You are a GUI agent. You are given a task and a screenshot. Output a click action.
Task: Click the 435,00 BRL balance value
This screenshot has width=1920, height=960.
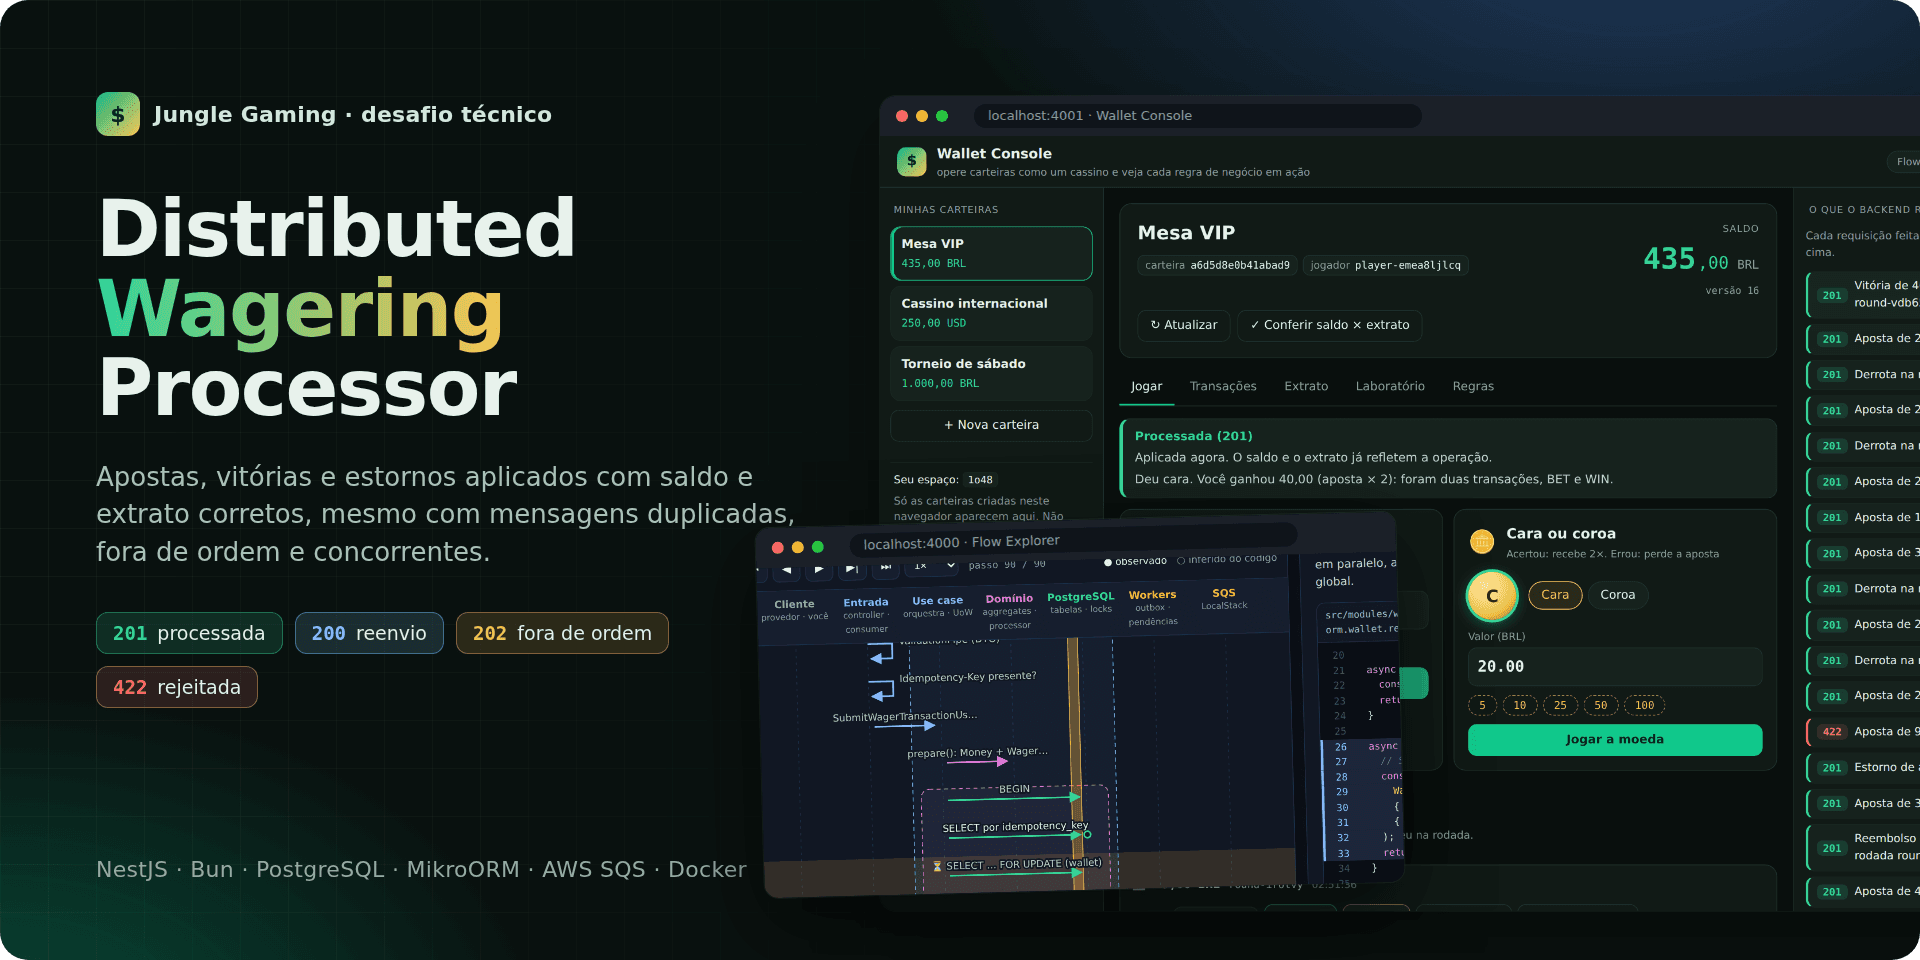coord(1700,260)
